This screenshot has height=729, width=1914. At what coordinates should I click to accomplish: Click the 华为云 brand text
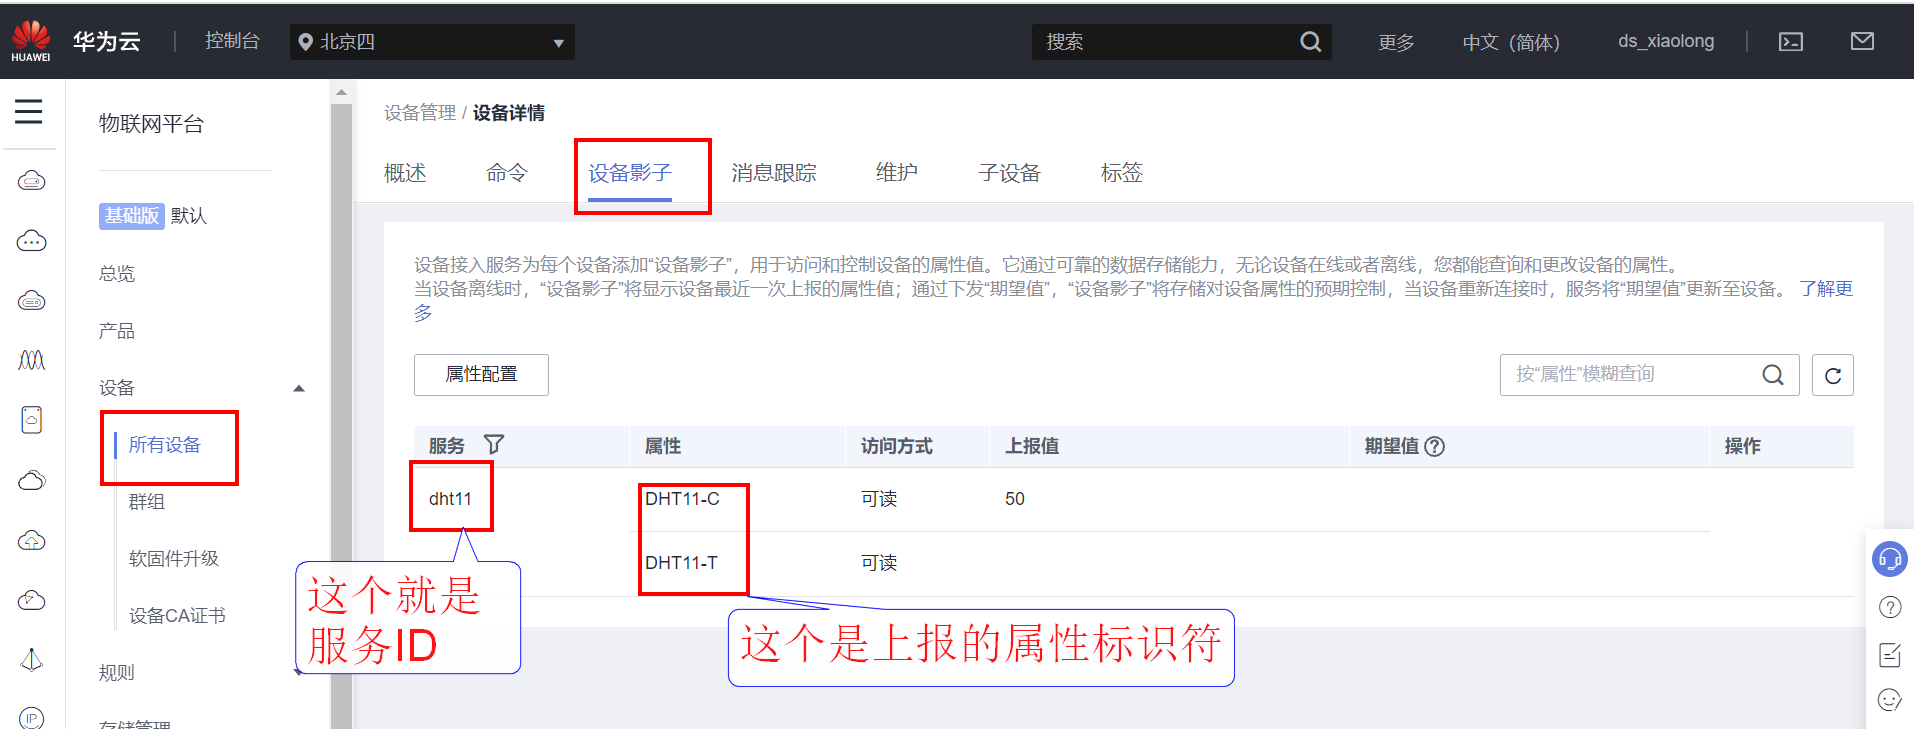107,41
